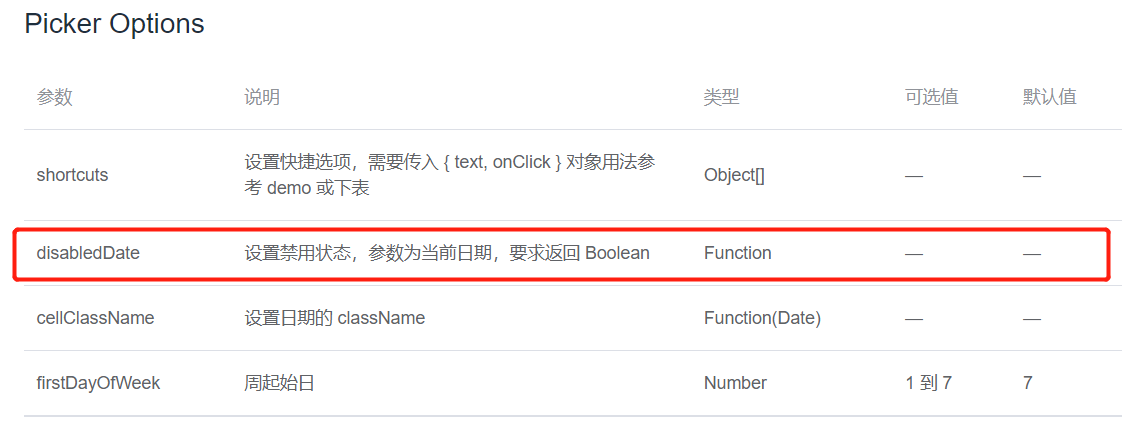Viewport: 1125px width, 423px height.
Task: Click the firstDayOfWeek parameter name
Action: click(98, 383)
